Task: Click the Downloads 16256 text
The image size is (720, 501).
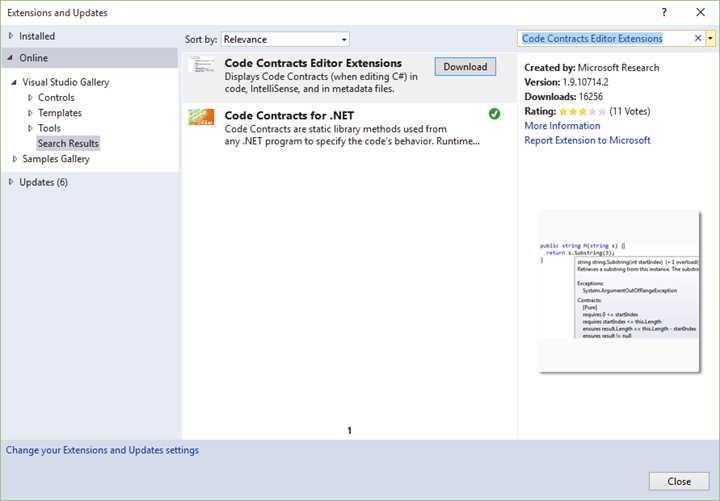Action: 563,96
